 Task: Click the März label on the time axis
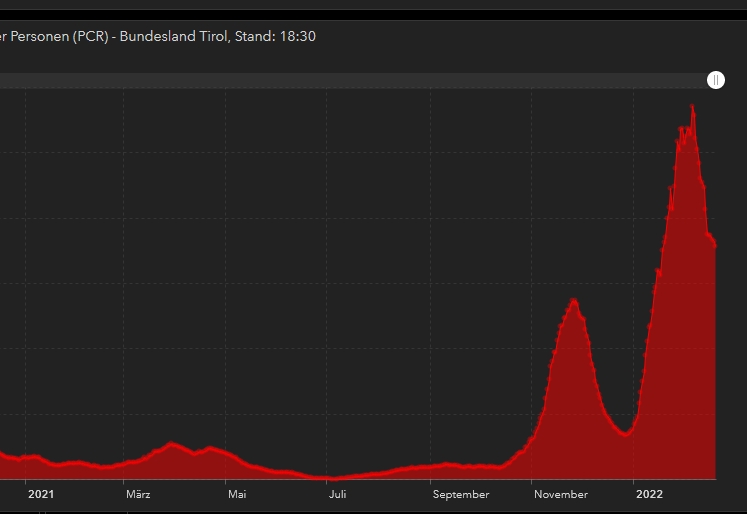[x=138, y=494]
